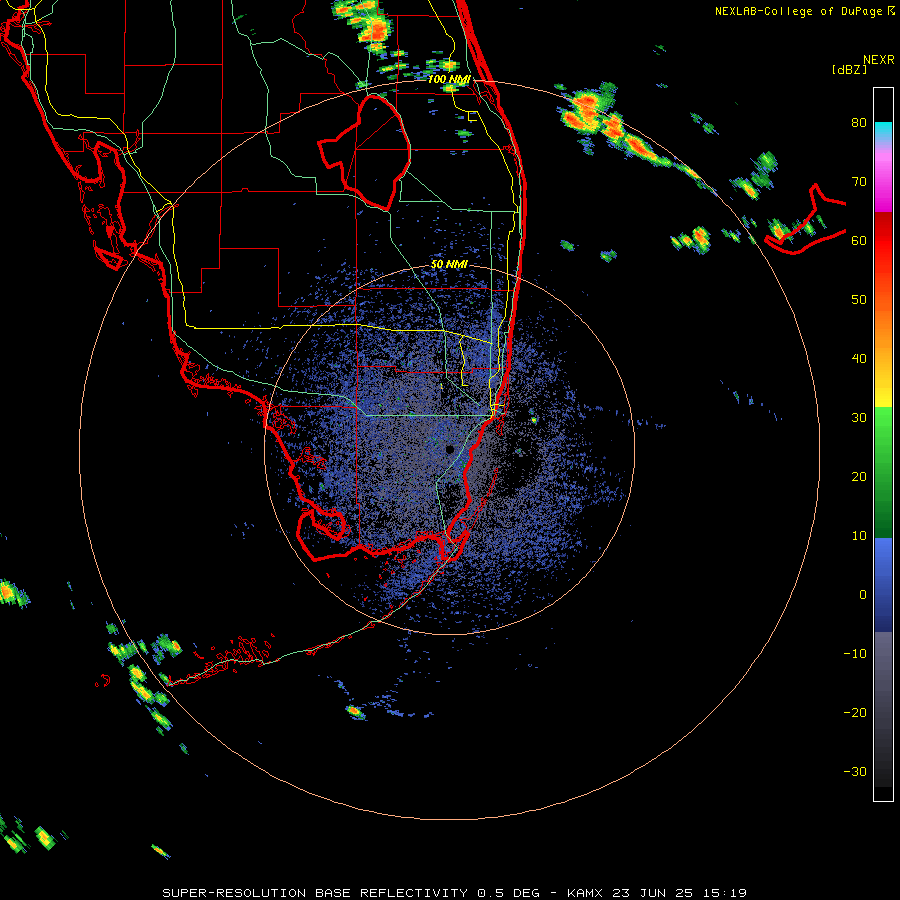
Task: Click the 15:19 timestamp in the caption
Action: pos(727,893)
